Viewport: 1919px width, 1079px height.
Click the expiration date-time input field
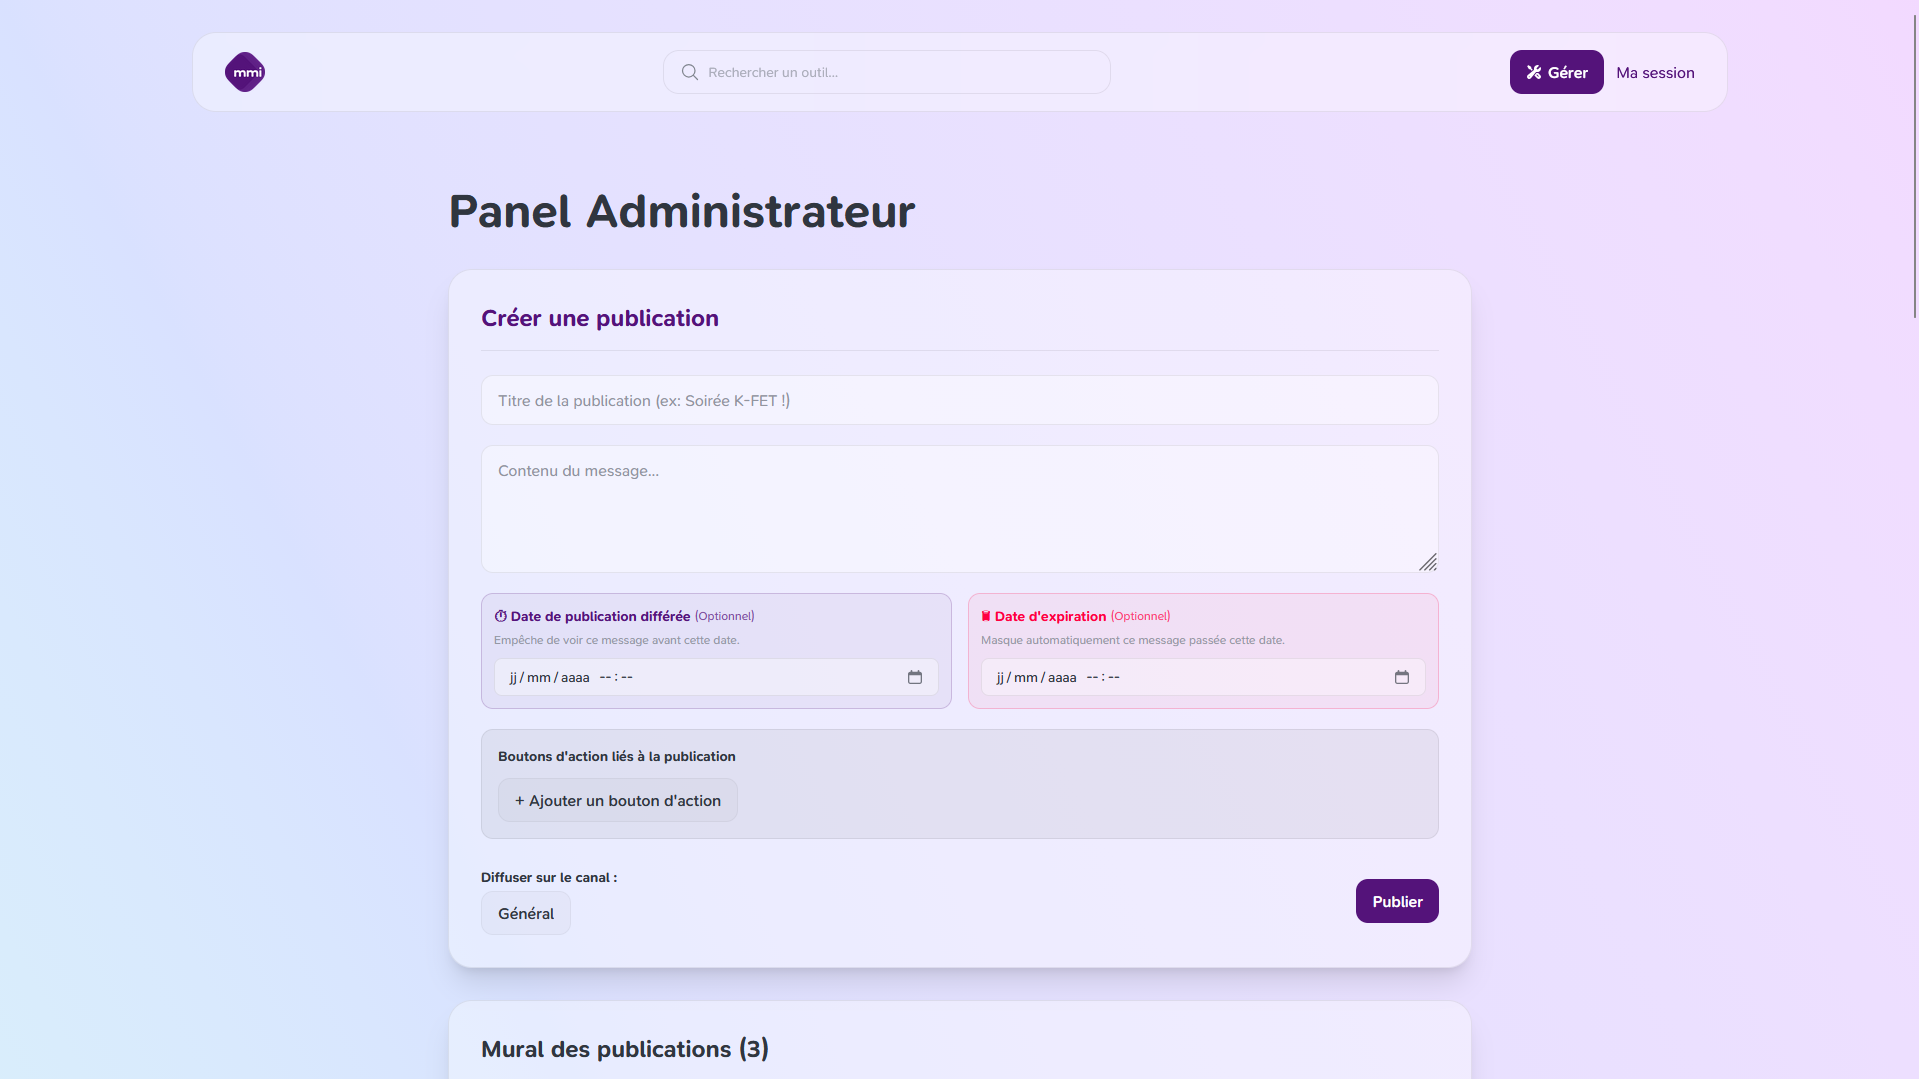coord(1187,677)
